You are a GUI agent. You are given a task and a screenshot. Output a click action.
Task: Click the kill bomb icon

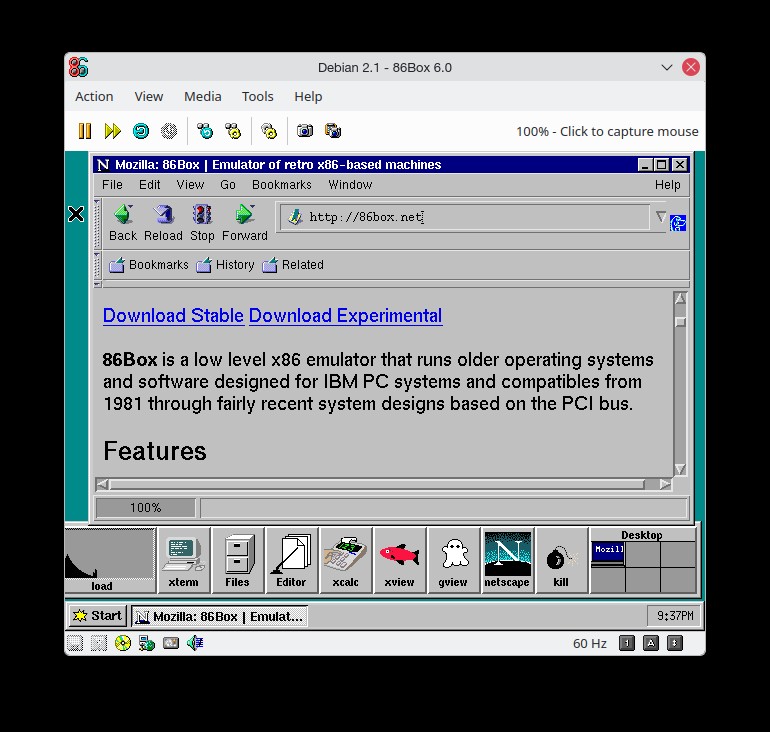tap(561, 560)
